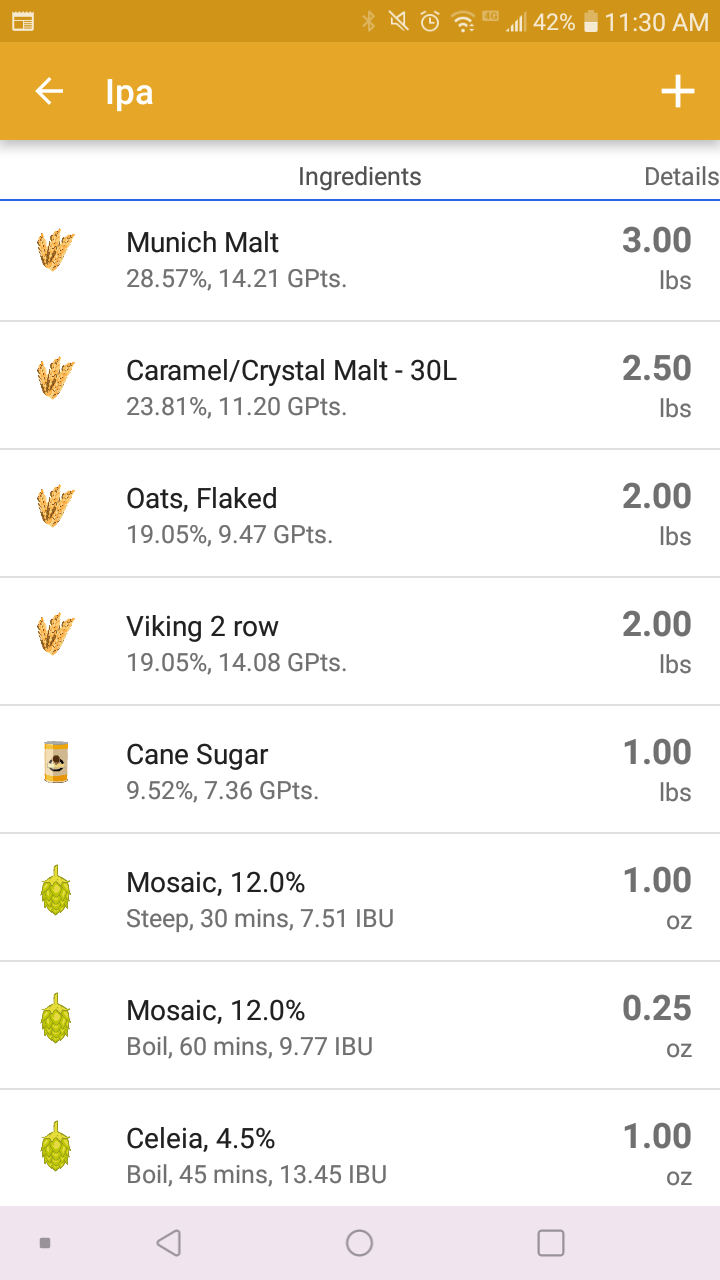Tap the grain icon next to Munich Malt
720x1280 pixels.
tap(55, 250)
